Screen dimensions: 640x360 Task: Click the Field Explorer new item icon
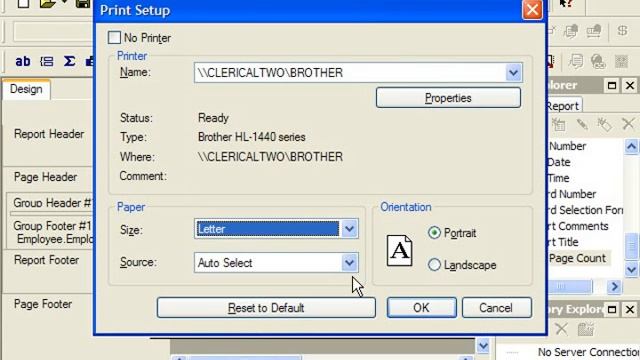[604, 124]
